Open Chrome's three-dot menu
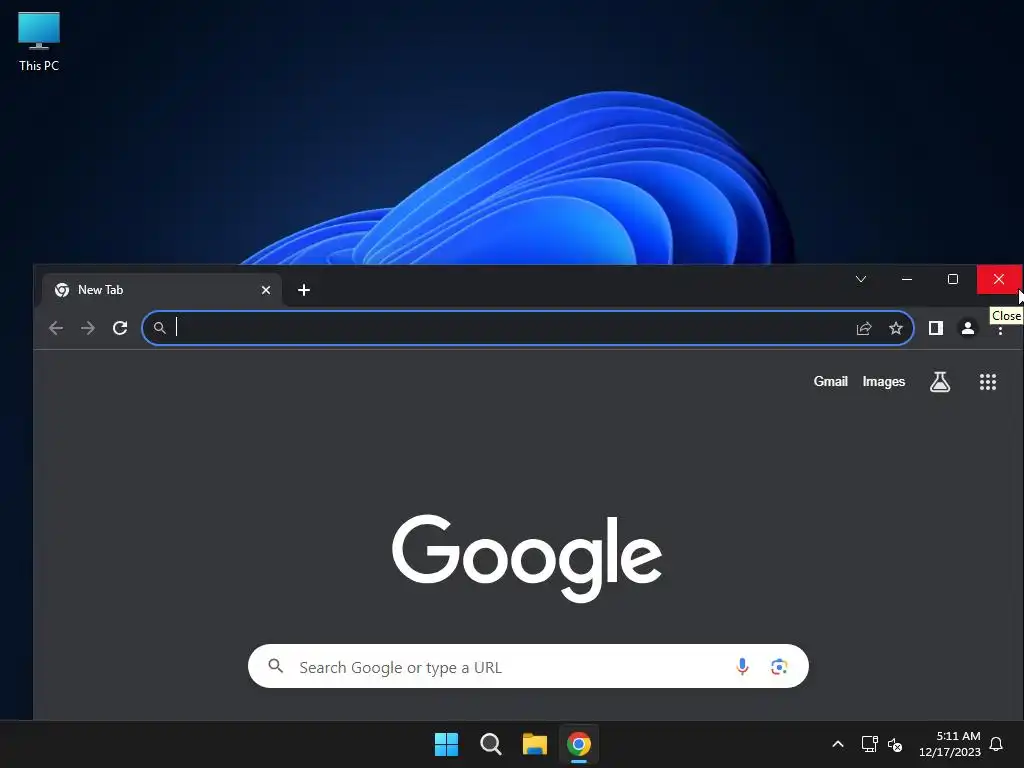This screenshot has height=768, width=1024. (x=1000, y=330)
